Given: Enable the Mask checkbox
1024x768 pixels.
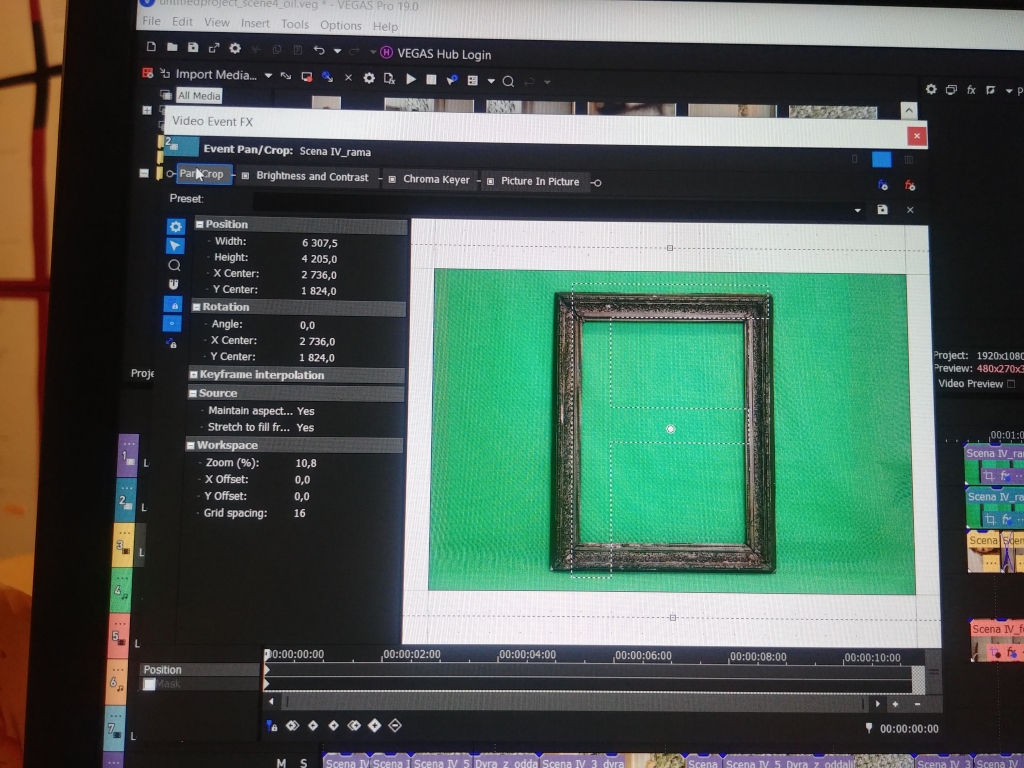Looking at the screenshot, I should (150, 685).
